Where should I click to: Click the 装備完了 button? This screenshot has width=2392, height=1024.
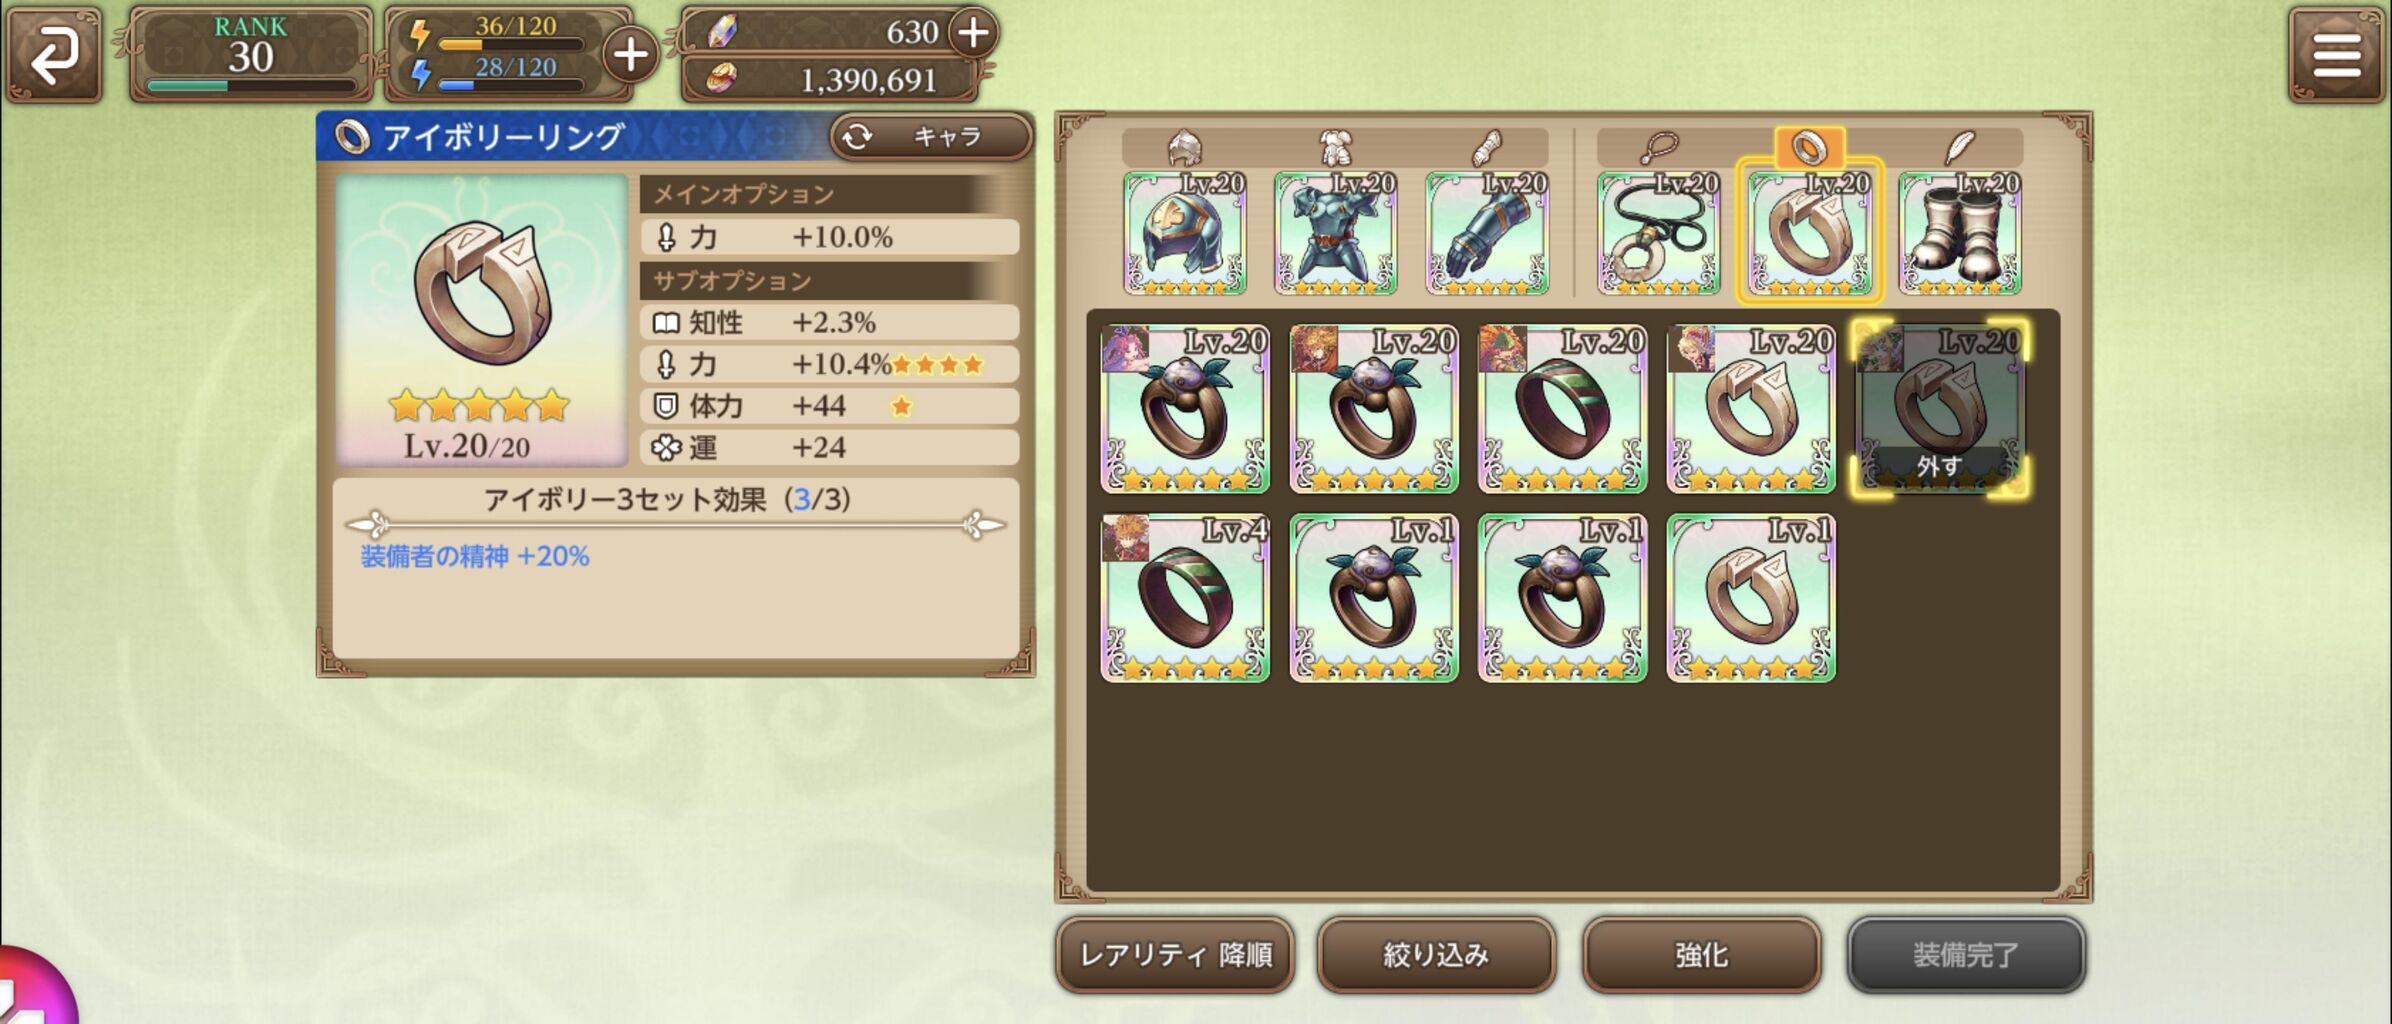coord(1966,955)
